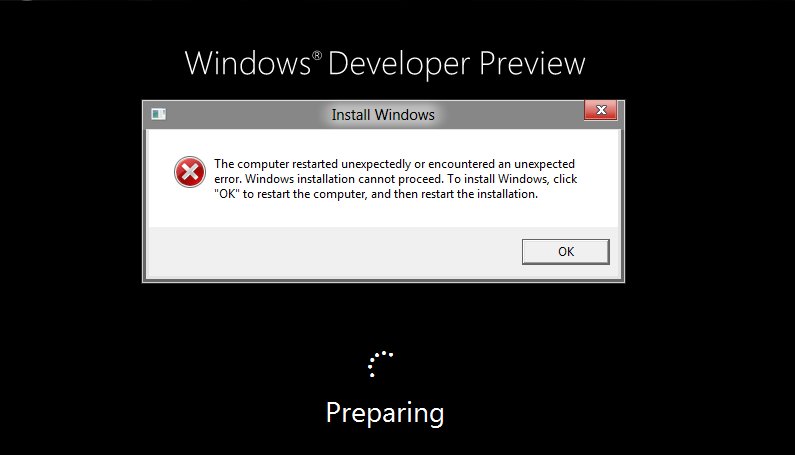Click white dialog area below the error message
The image size is (795, 455).
click(x=383, y=214)
